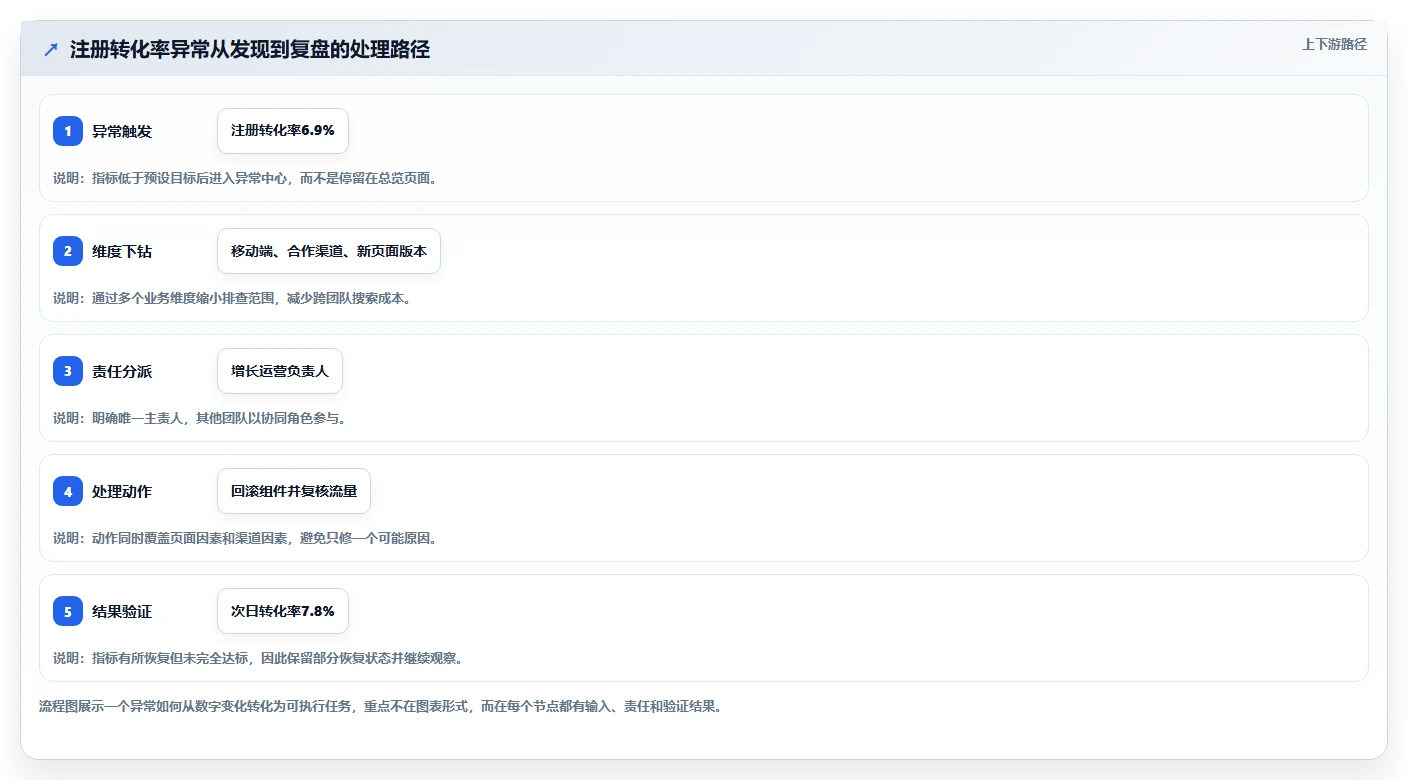Click the 移动端、合作渠道、新页面版本 chip
This screenshot has width=1408, height=780.
point(329,251)
